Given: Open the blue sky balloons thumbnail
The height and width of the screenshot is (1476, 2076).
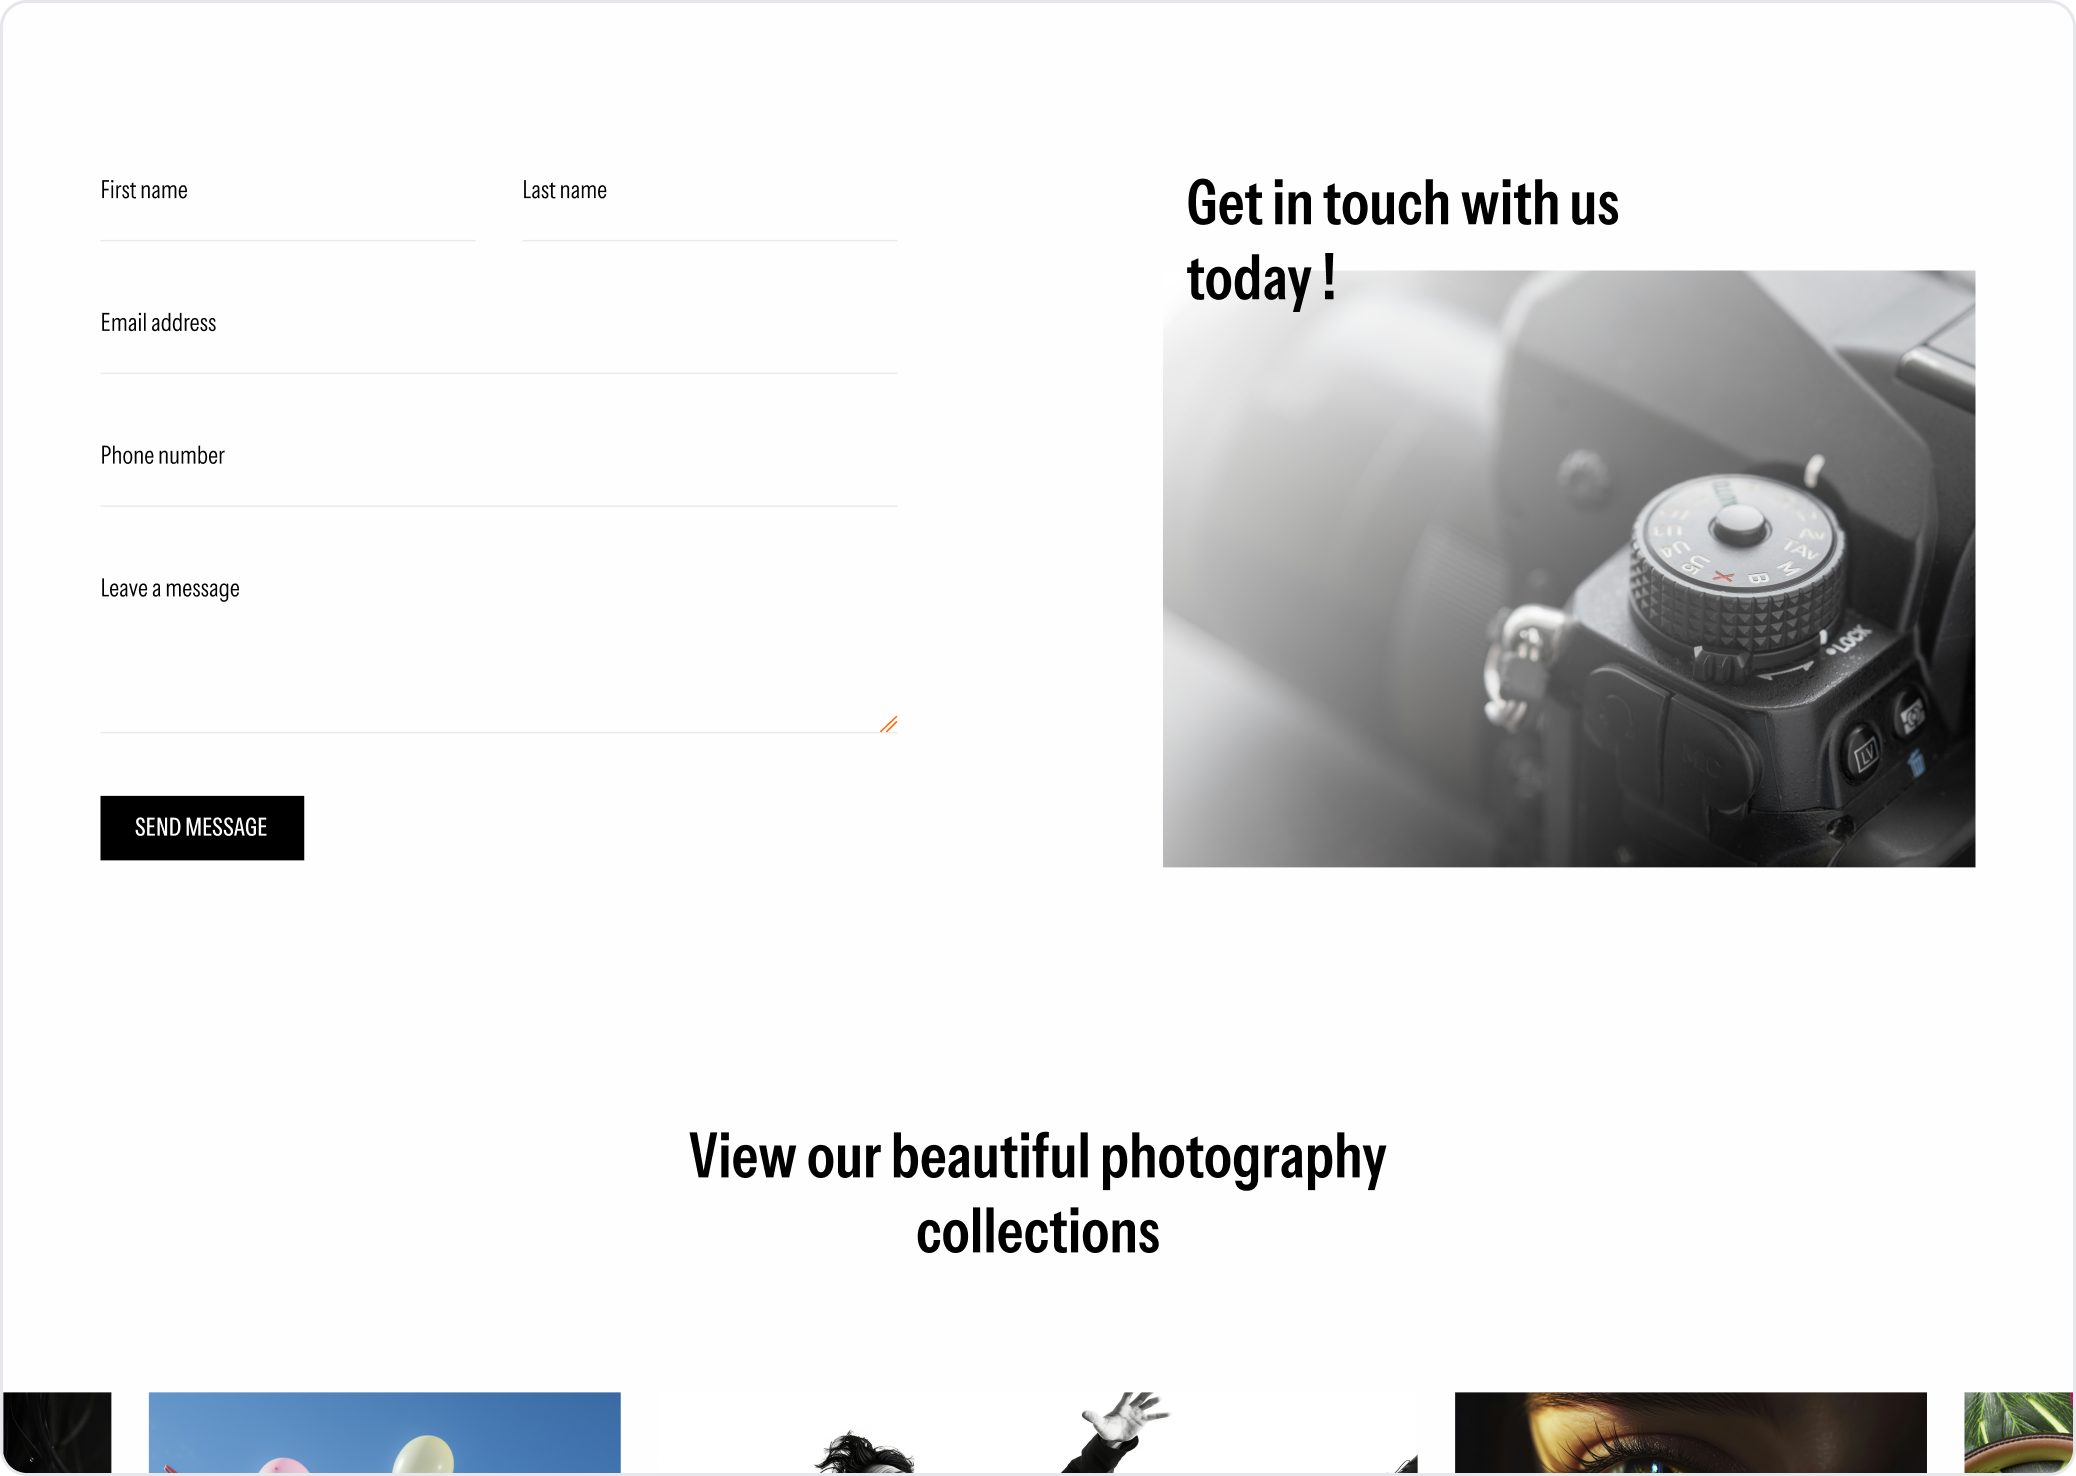Looking at the screenshot, I should coord(385,1432).
